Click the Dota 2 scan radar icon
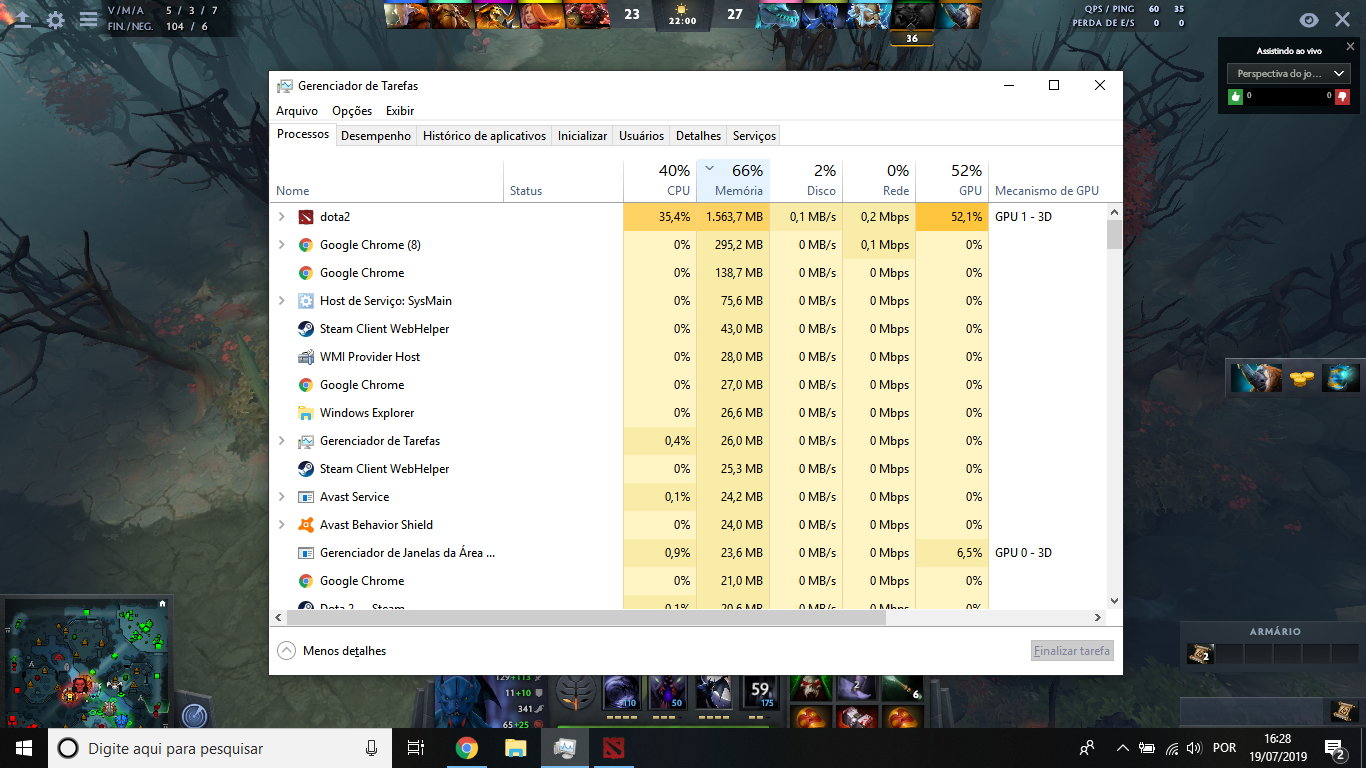Screen dimensions: 1366x768 click(196, 716)
